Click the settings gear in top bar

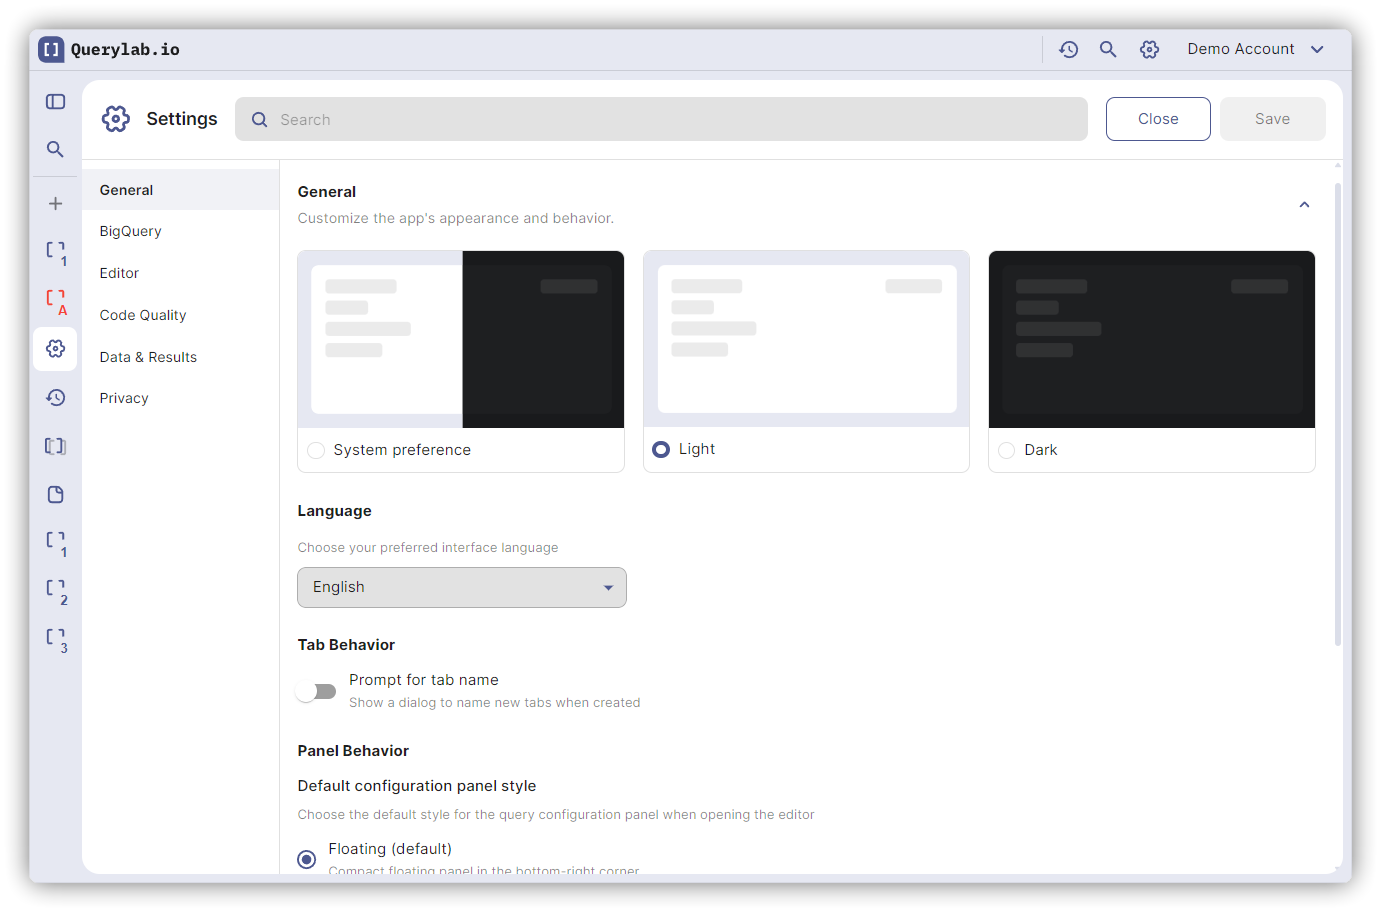tap(1149, 49)
